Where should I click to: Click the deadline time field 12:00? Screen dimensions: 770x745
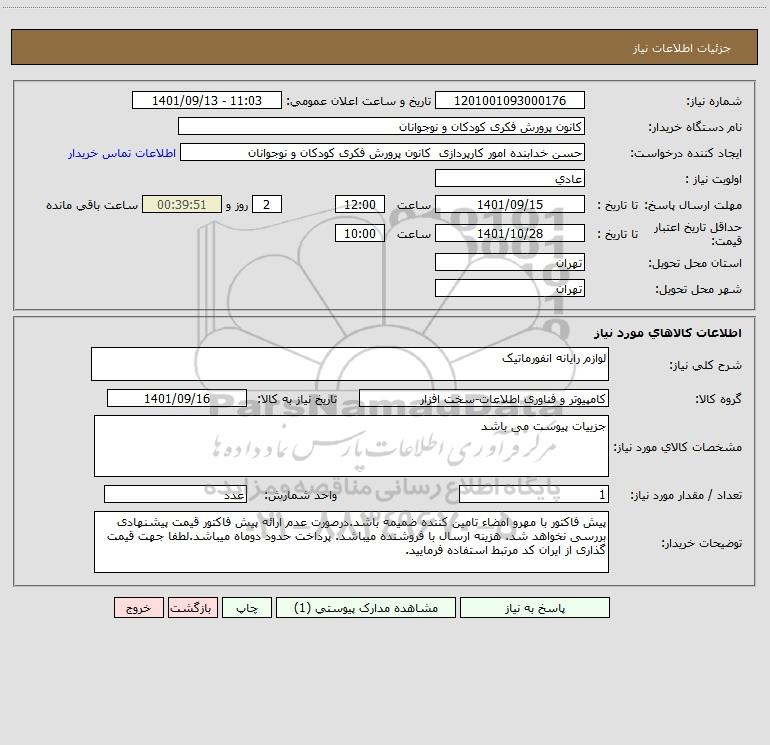[359, 204]
